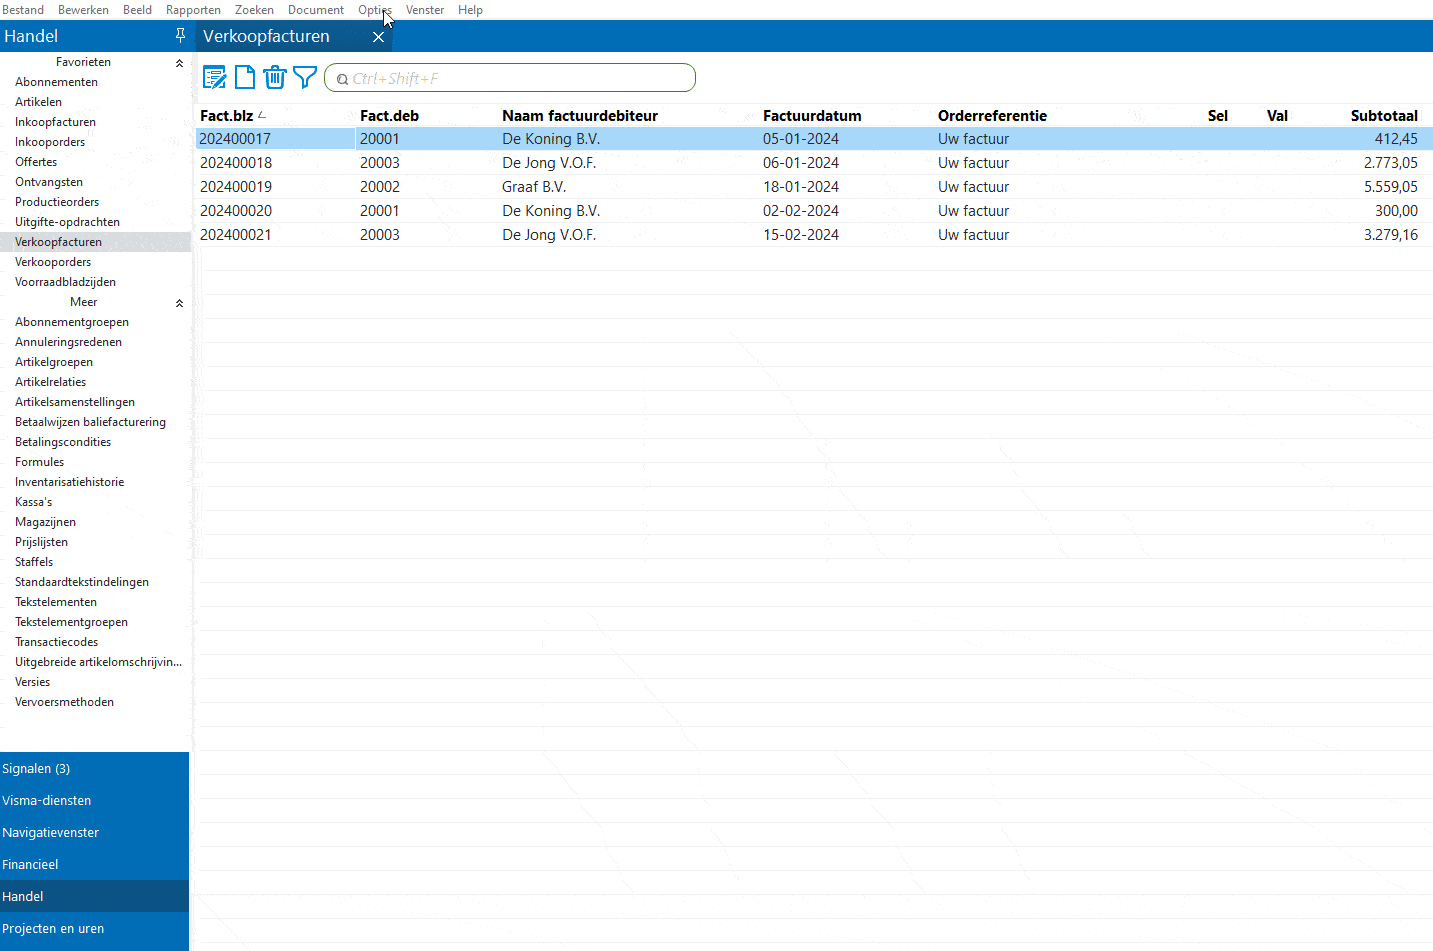Sort by Fact.deb column header
This screenshot has height=951, width=1433.
(x=389, y=116)
